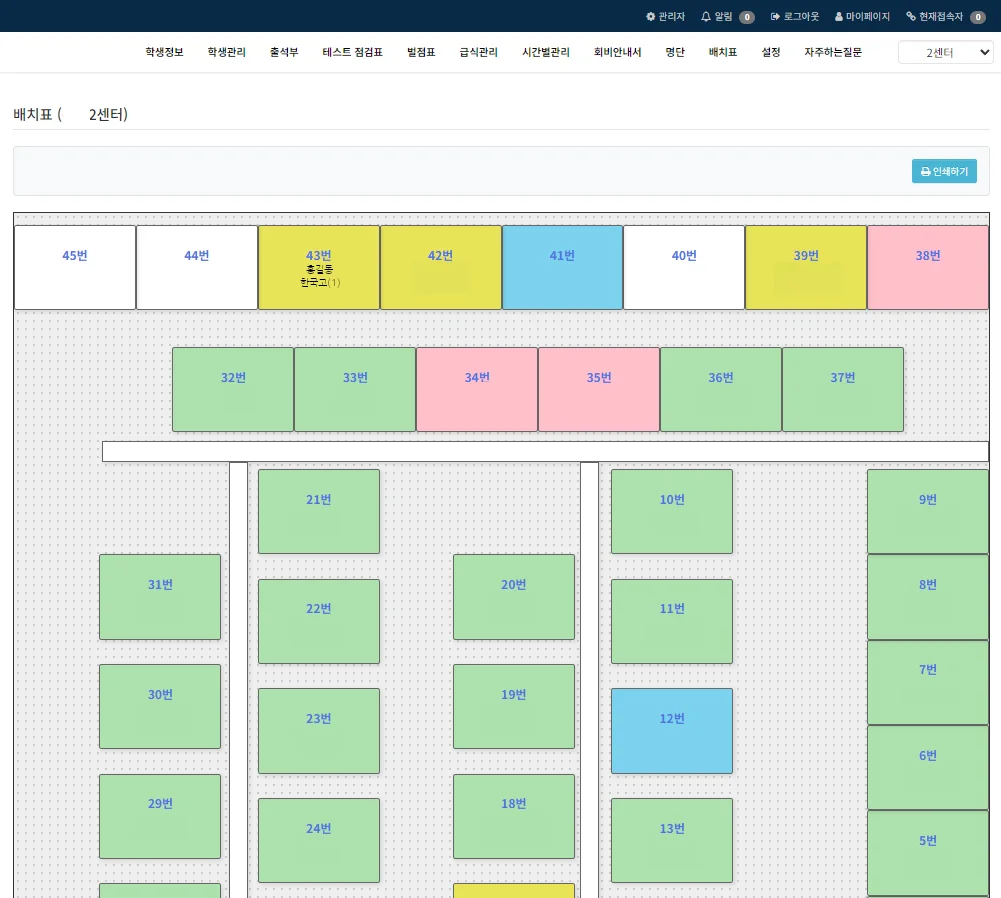Select yellow seat 42번
Screen dimensions: 1001x898
click(440, 267)
